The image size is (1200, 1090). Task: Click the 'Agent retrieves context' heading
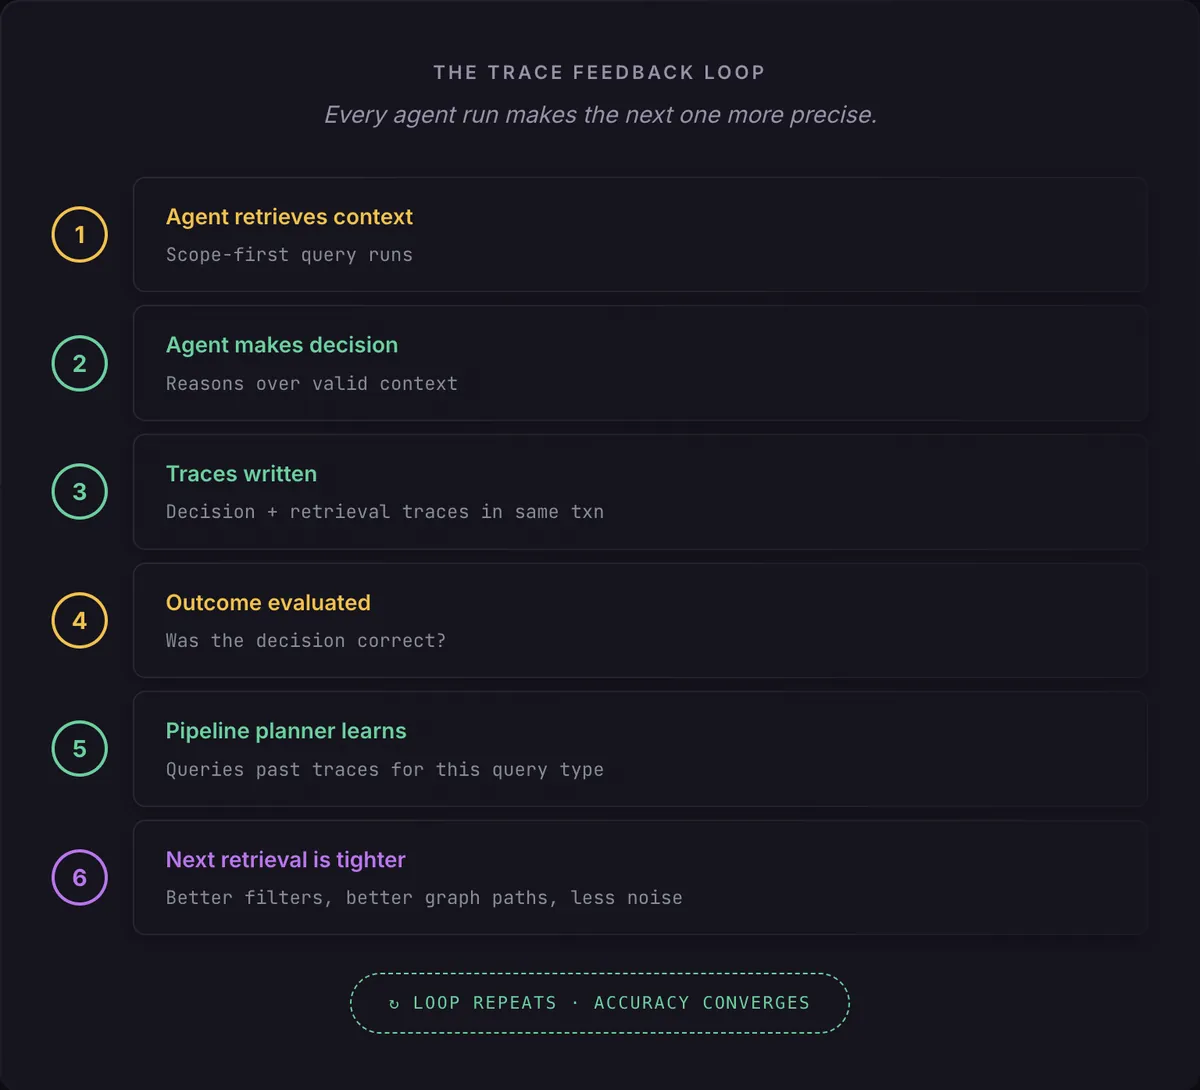pyautogui.click(x=289, y=217)
